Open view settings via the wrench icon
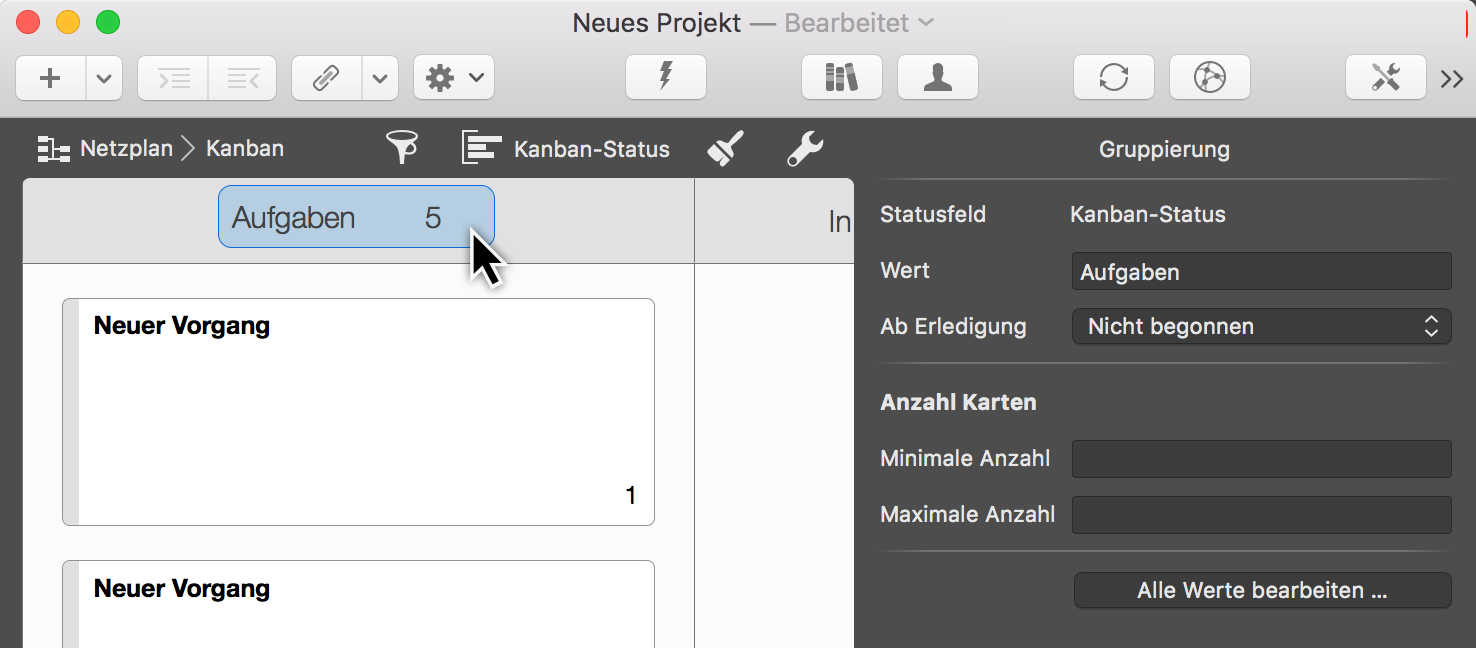Screen dimensions: 1476x648 coord(806,148)
